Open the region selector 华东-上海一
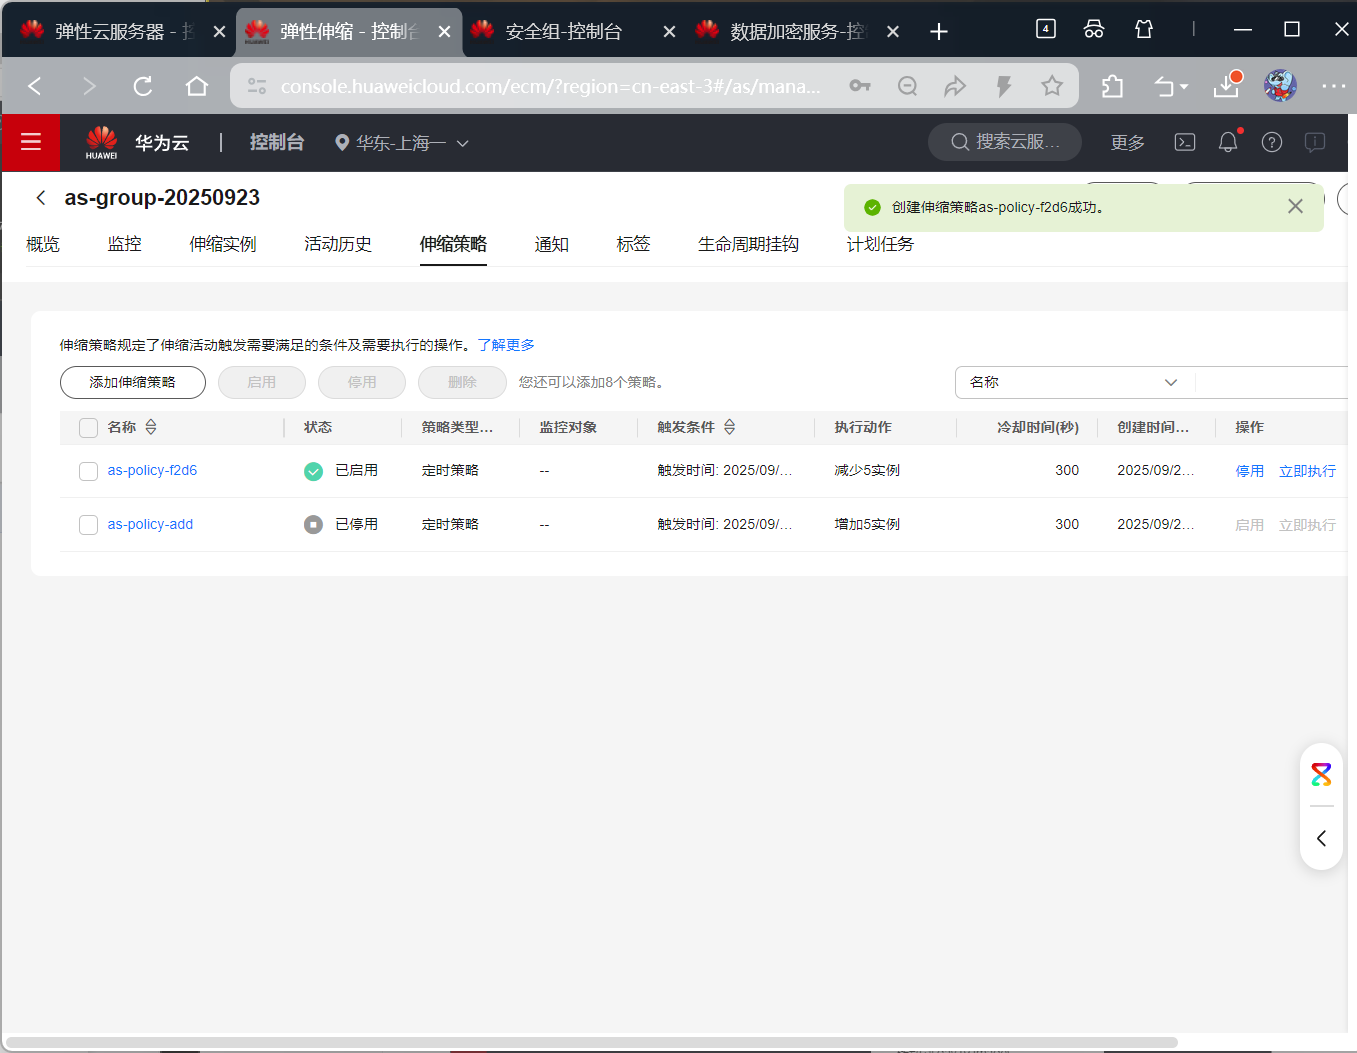Viewport: 1357px width, 1053px height. click(402, 143)
